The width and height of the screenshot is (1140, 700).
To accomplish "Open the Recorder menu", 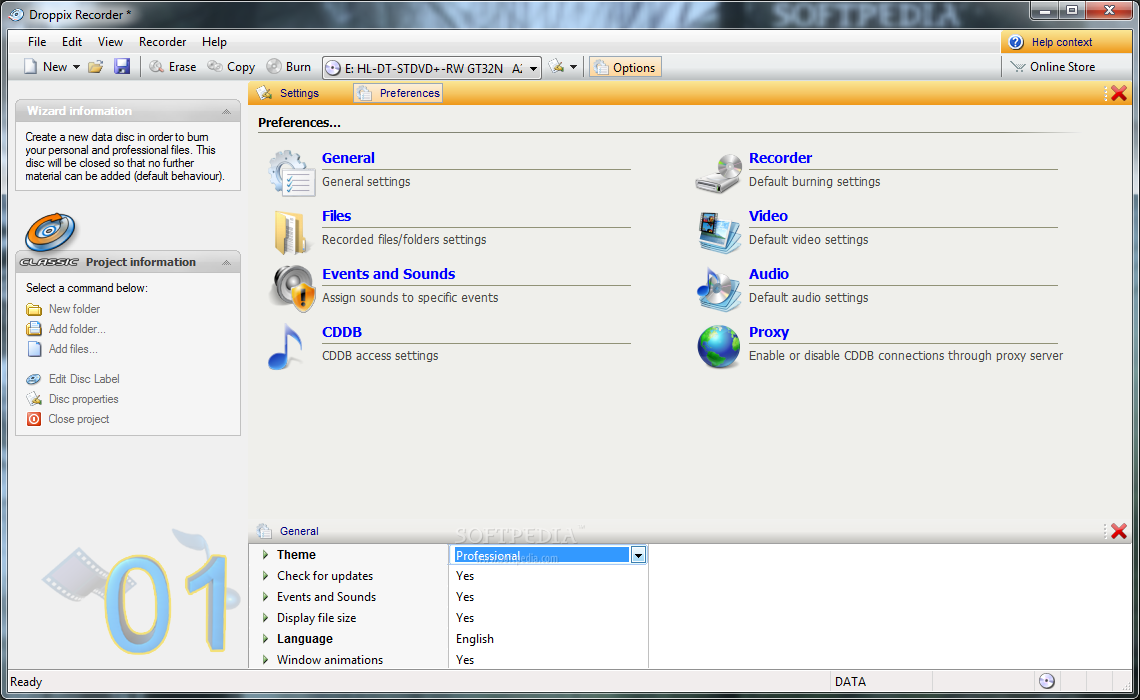I will [162, 42].
